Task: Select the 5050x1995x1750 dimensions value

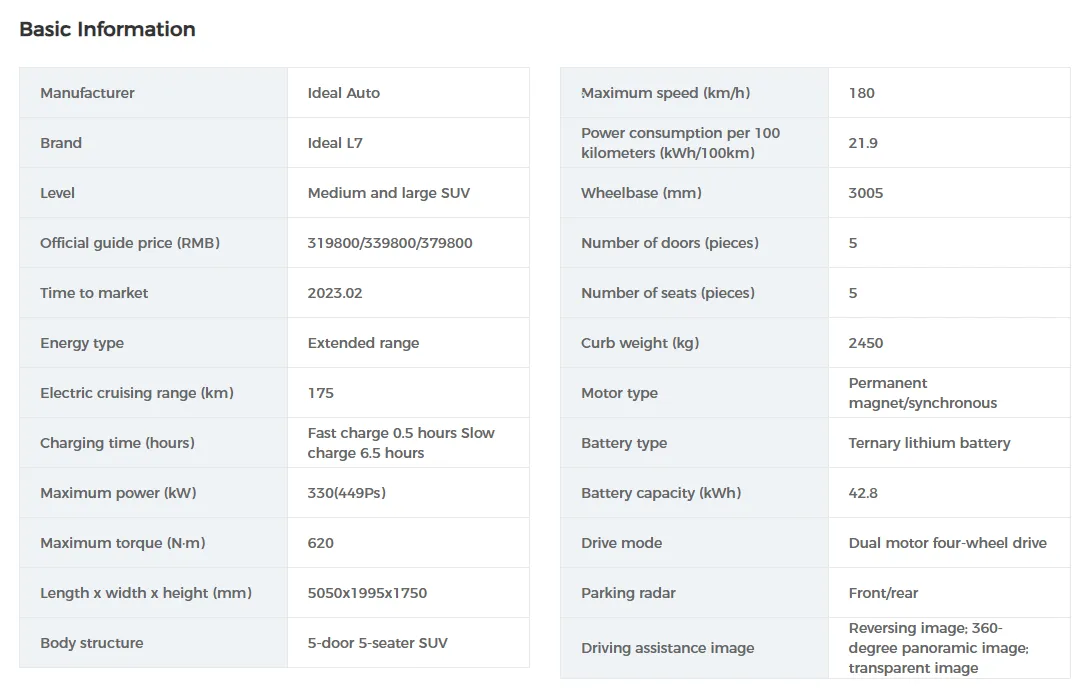Action: (x=367, y=593)
